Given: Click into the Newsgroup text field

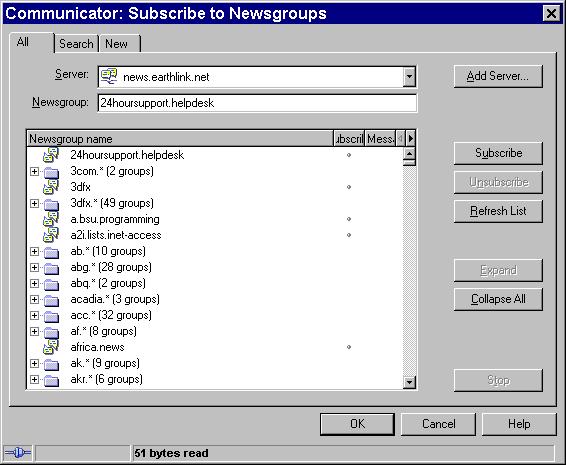Looking at the screenshot, I should [x=257, y=103].
